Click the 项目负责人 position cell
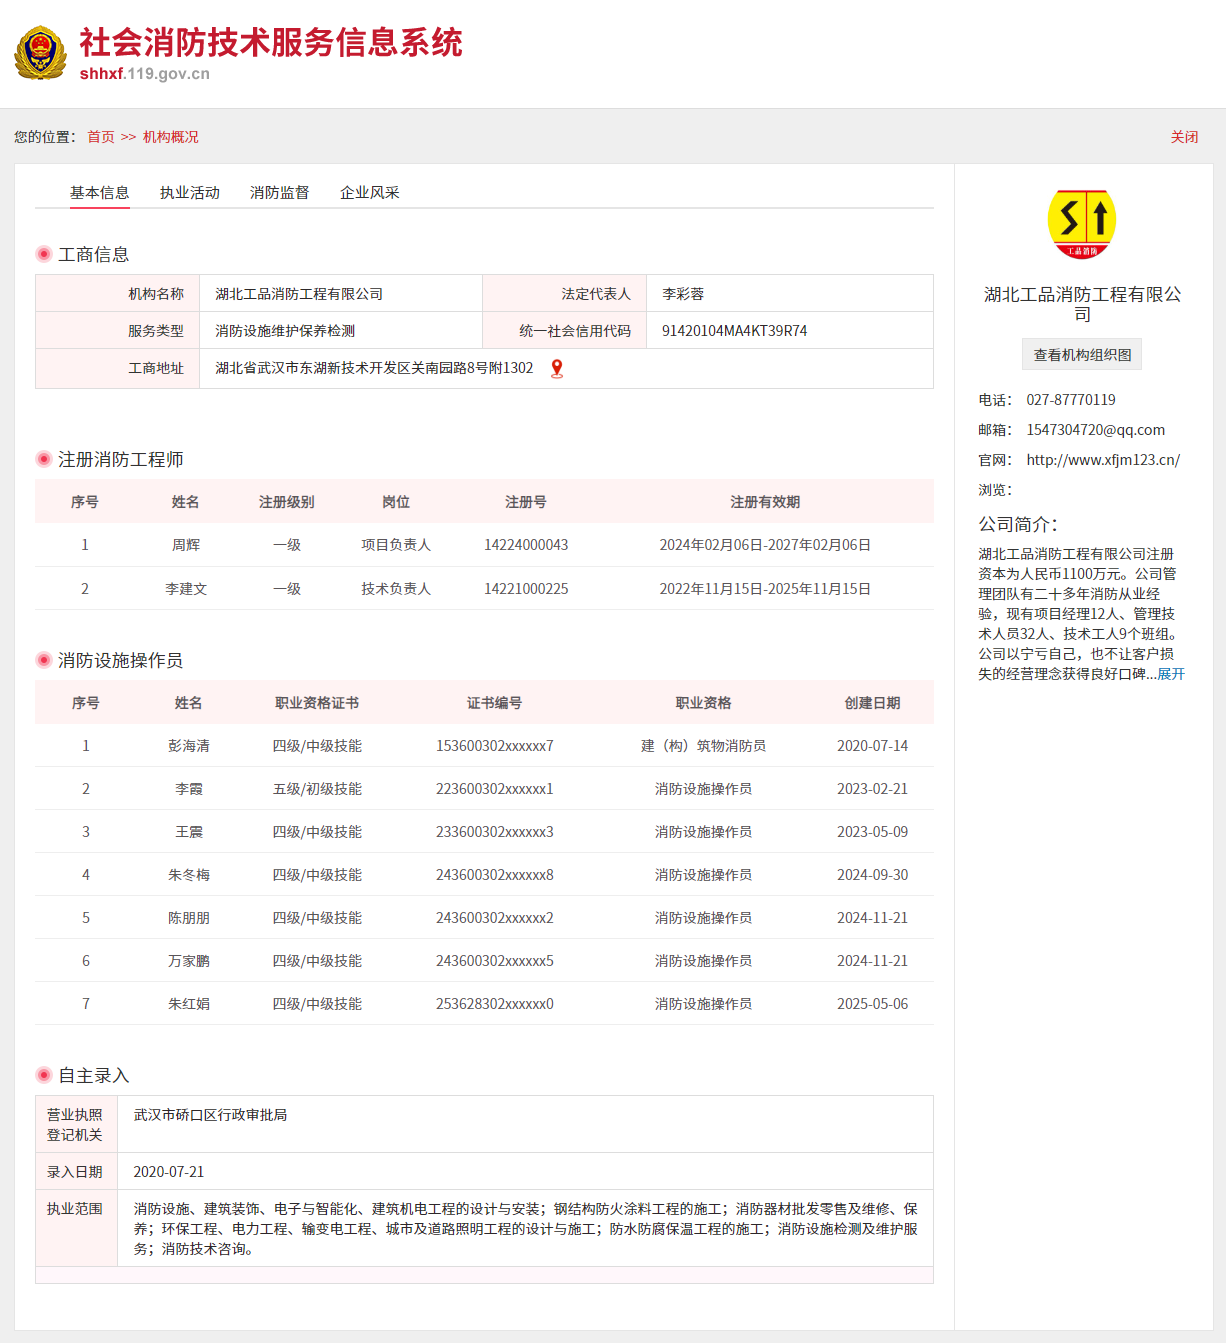 pos(396,545)
